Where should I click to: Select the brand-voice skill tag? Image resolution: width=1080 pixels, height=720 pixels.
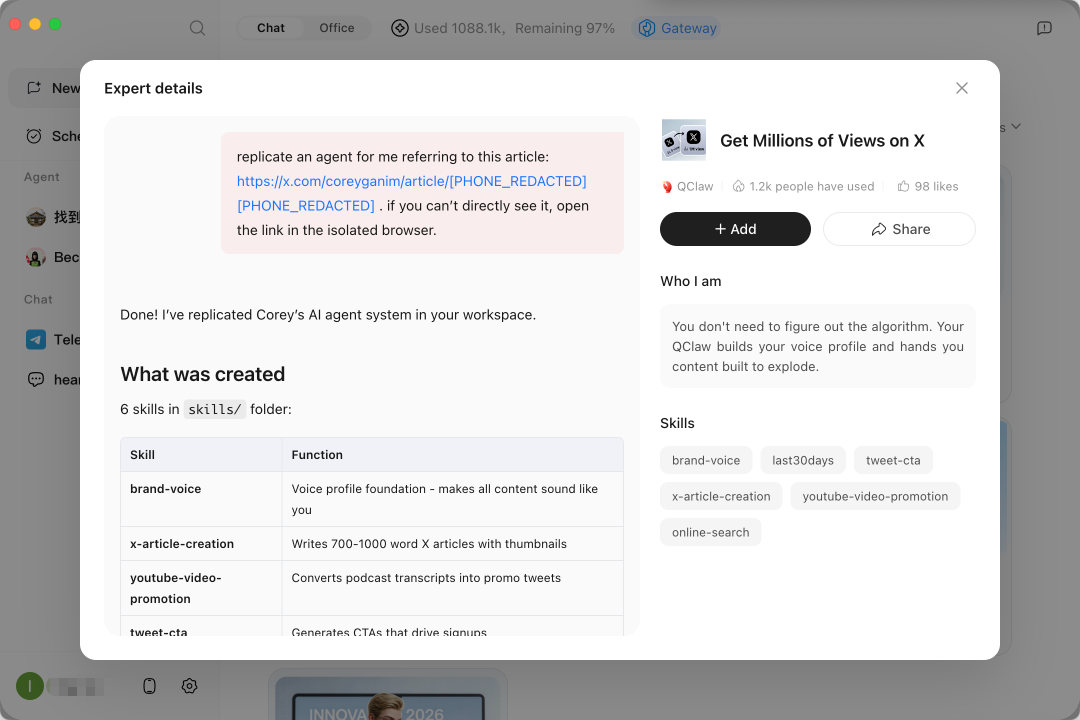706,460
